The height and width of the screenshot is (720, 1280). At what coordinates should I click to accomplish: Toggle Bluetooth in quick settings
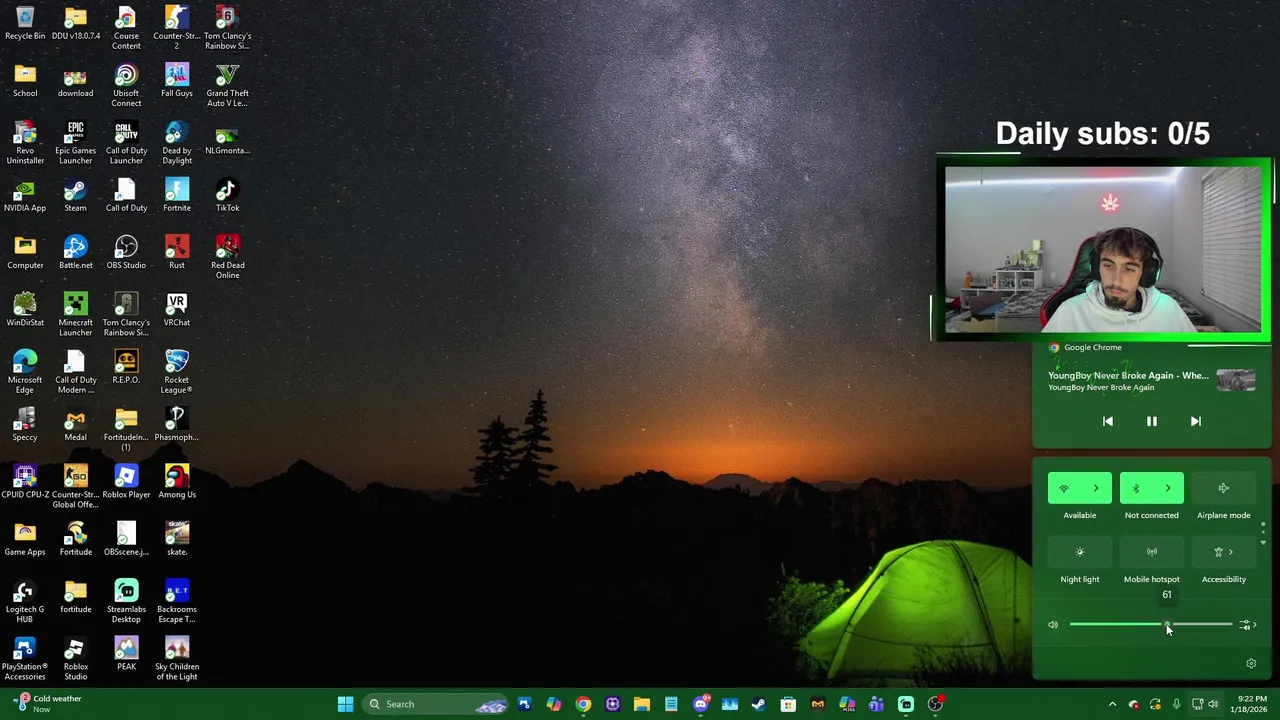pyautogui.click(x=1136, y=489)
